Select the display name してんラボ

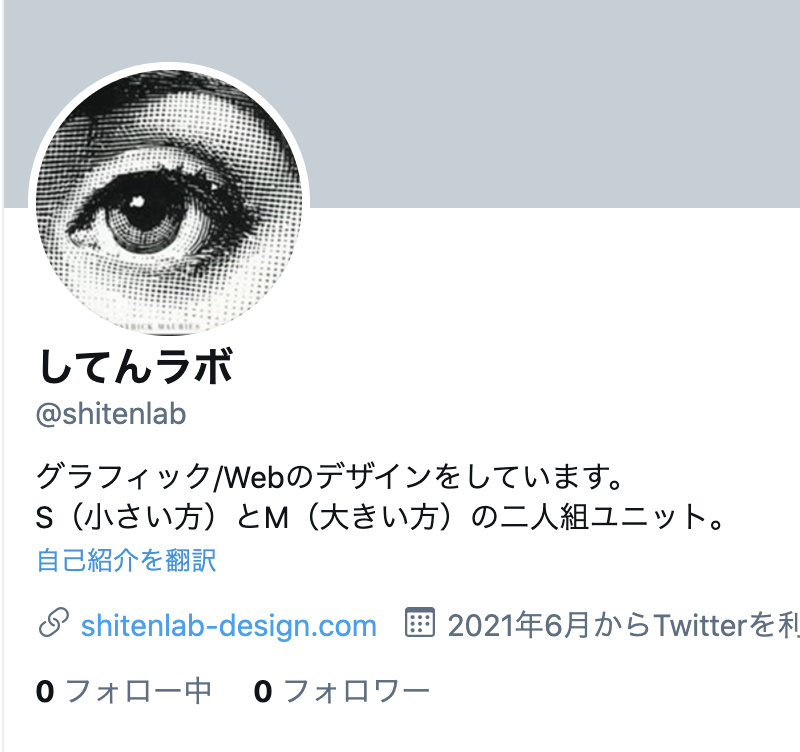(136, 366)
